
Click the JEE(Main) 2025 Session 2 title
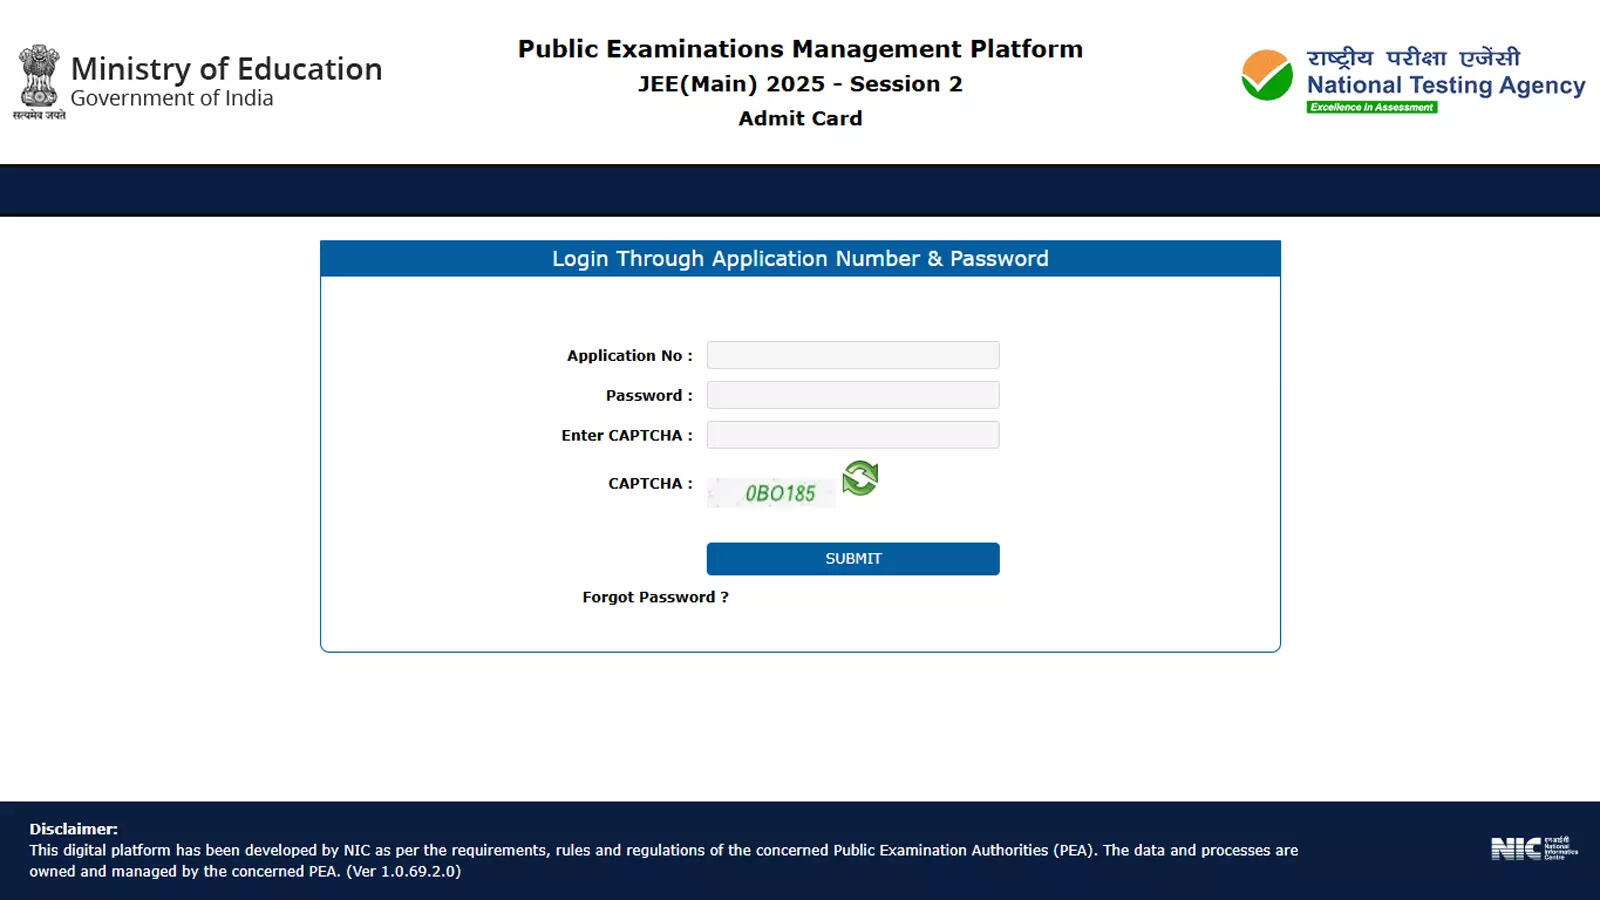pos(799,84)
